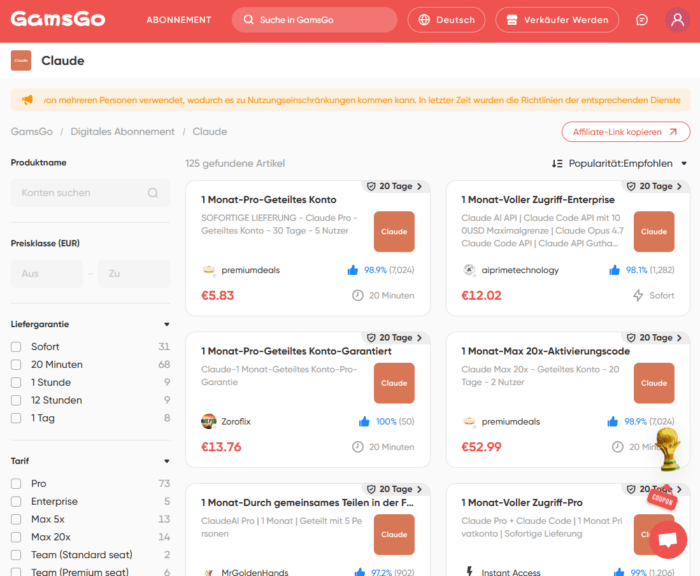
Task: Check the 12 Stunden delivery checkbox
Action: click(x=16, y=401)
